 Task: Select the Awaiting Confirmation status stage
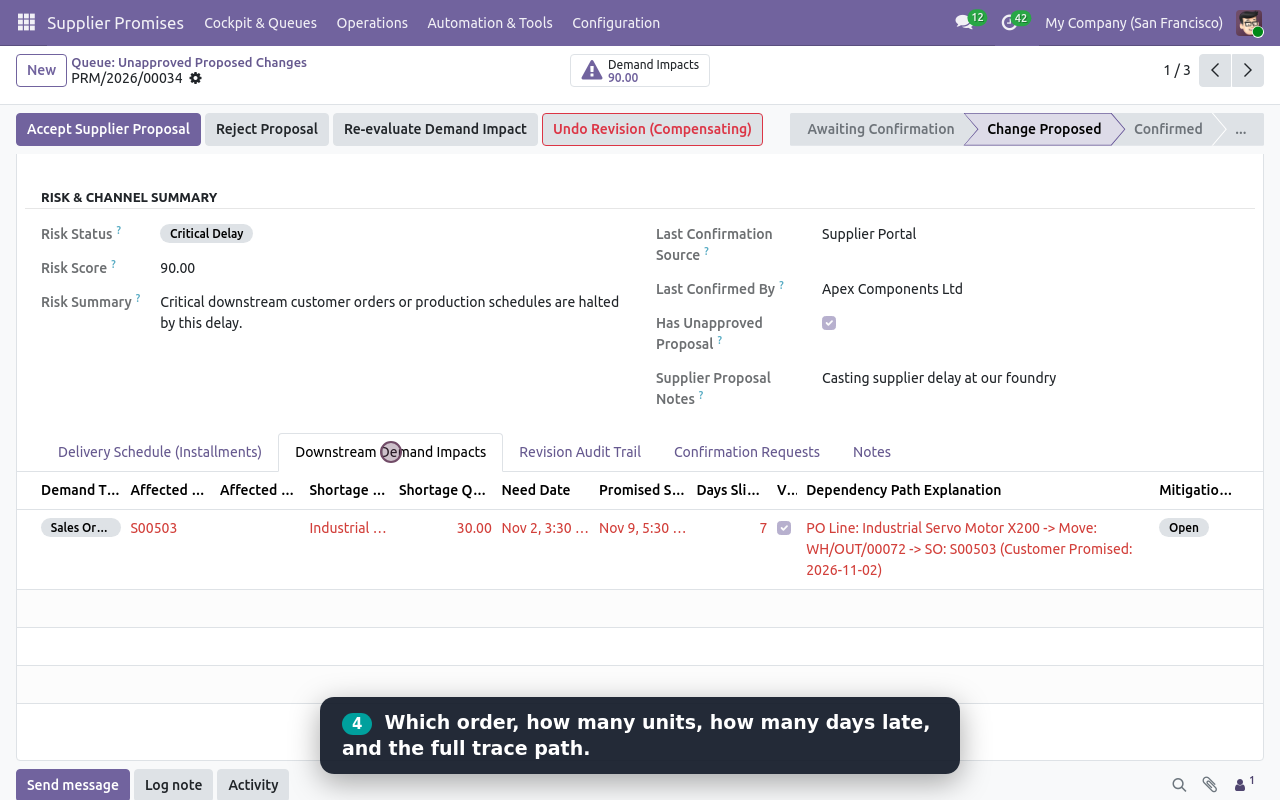(880, 129)
